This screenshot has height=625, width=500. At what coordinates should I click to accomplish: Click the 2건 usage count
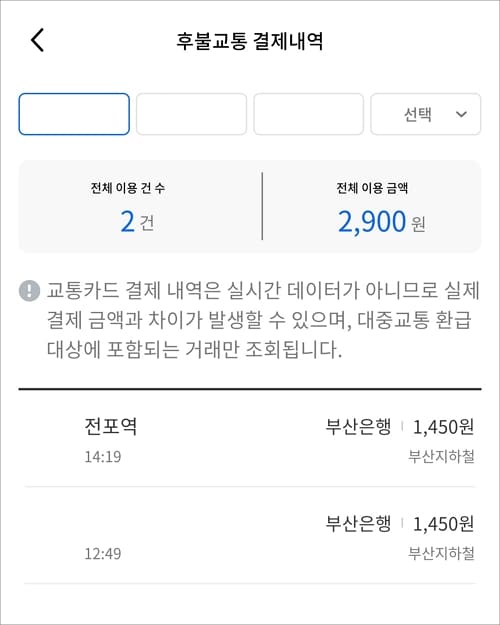(137, 222)
